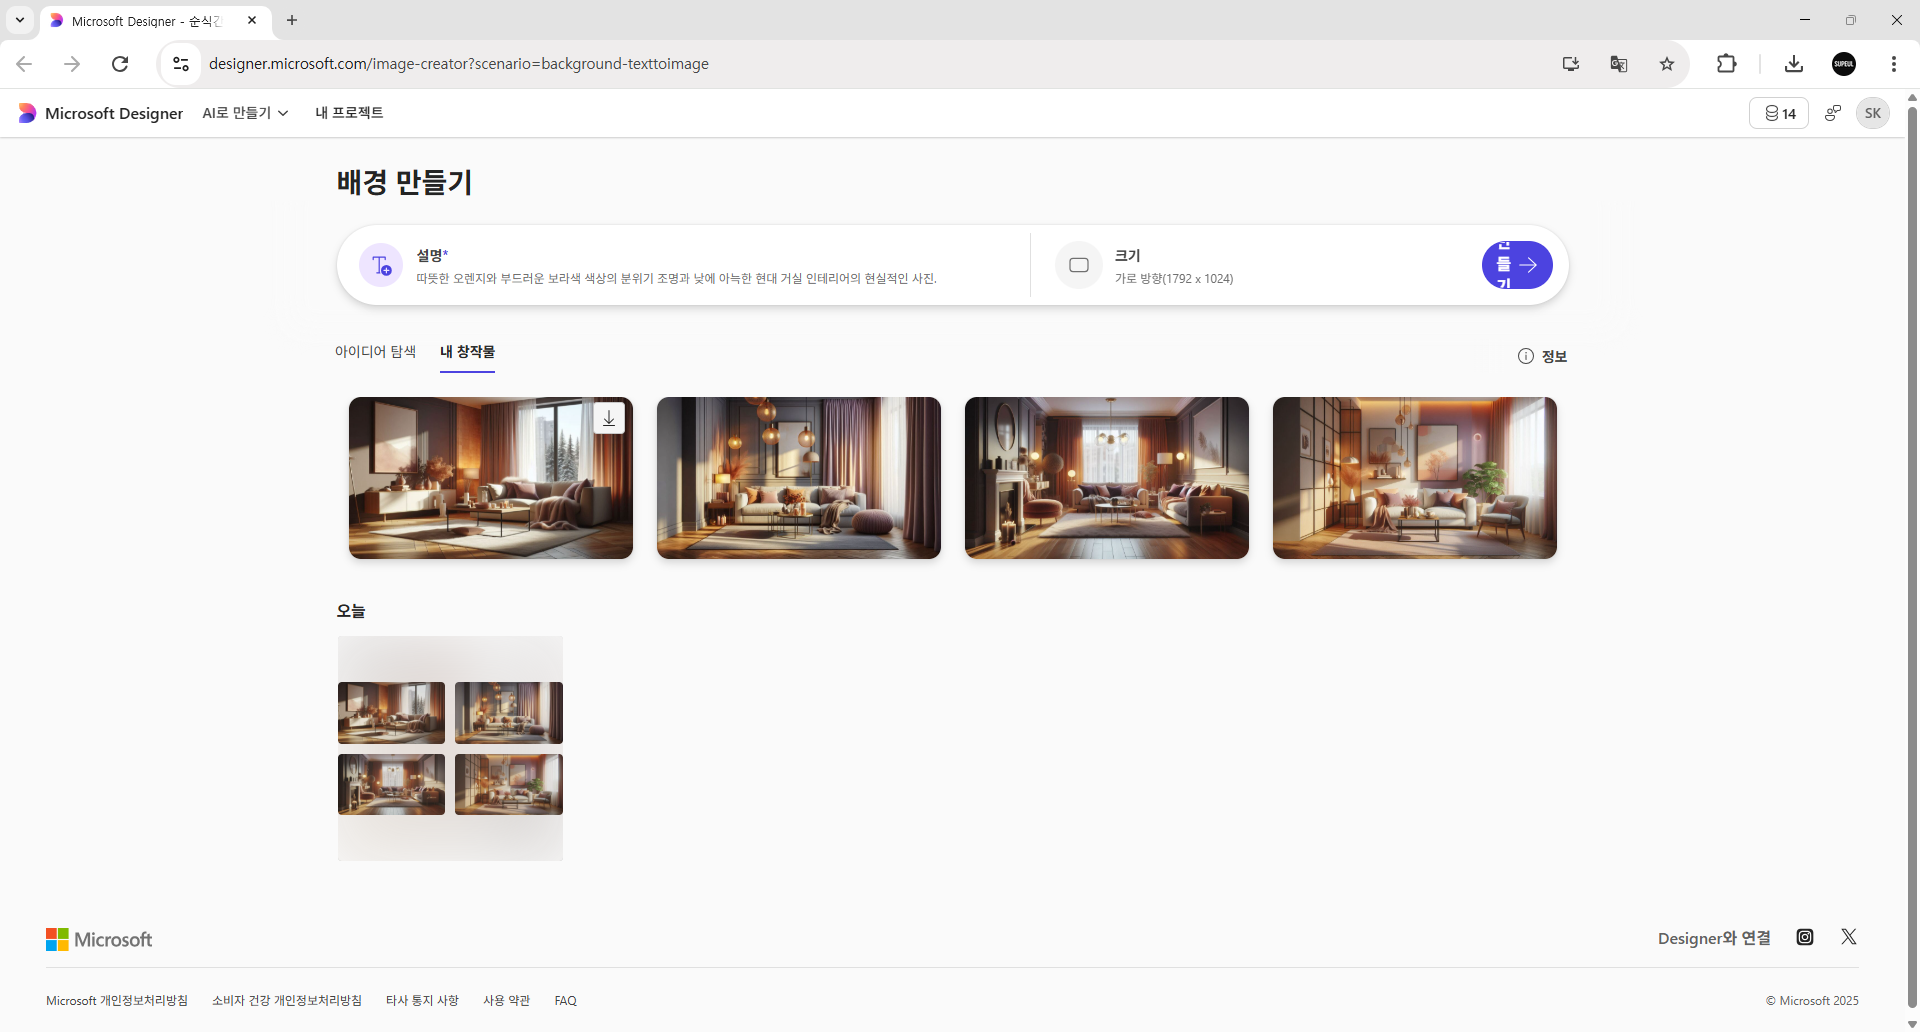Open 소비자 건강 개인정보처리방침 link

[x=287, y=1000]
